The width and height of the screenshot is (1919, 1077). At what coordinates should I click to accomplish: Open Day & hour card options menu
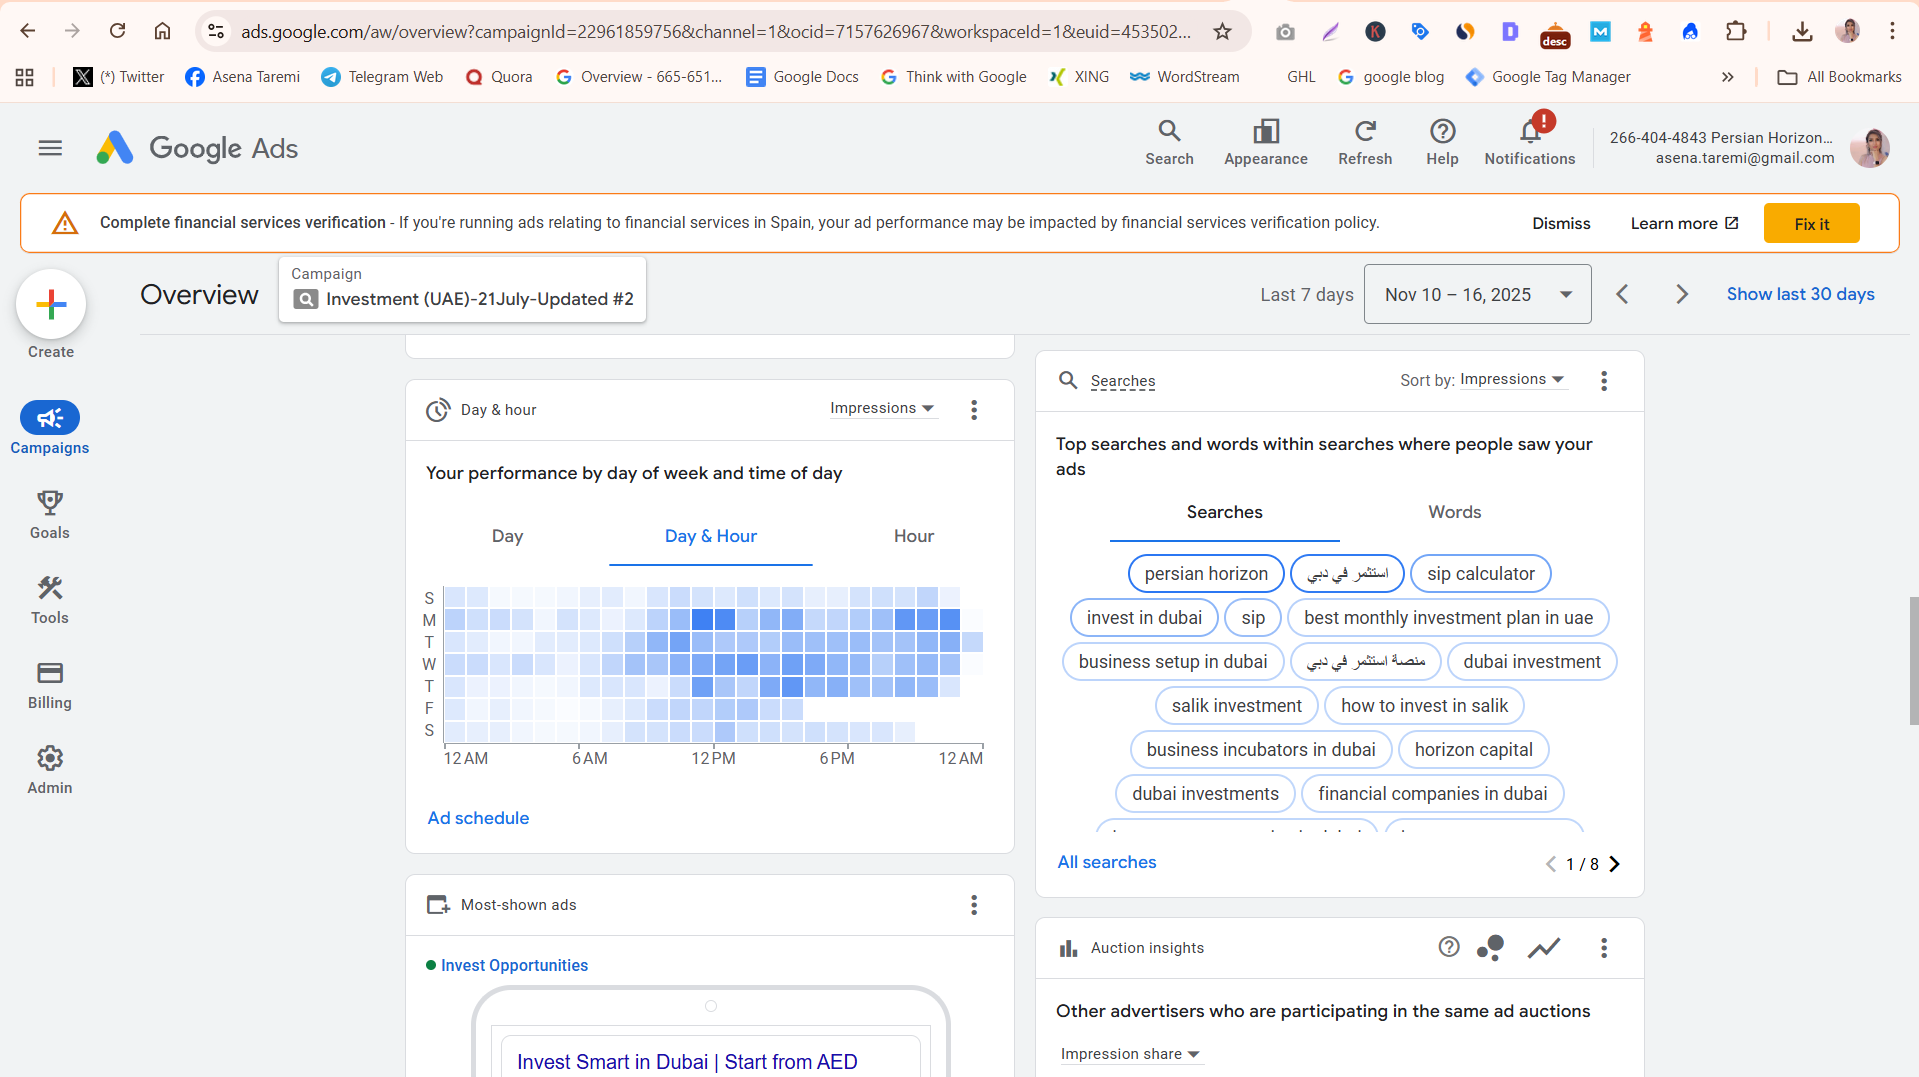coord(974,410)
